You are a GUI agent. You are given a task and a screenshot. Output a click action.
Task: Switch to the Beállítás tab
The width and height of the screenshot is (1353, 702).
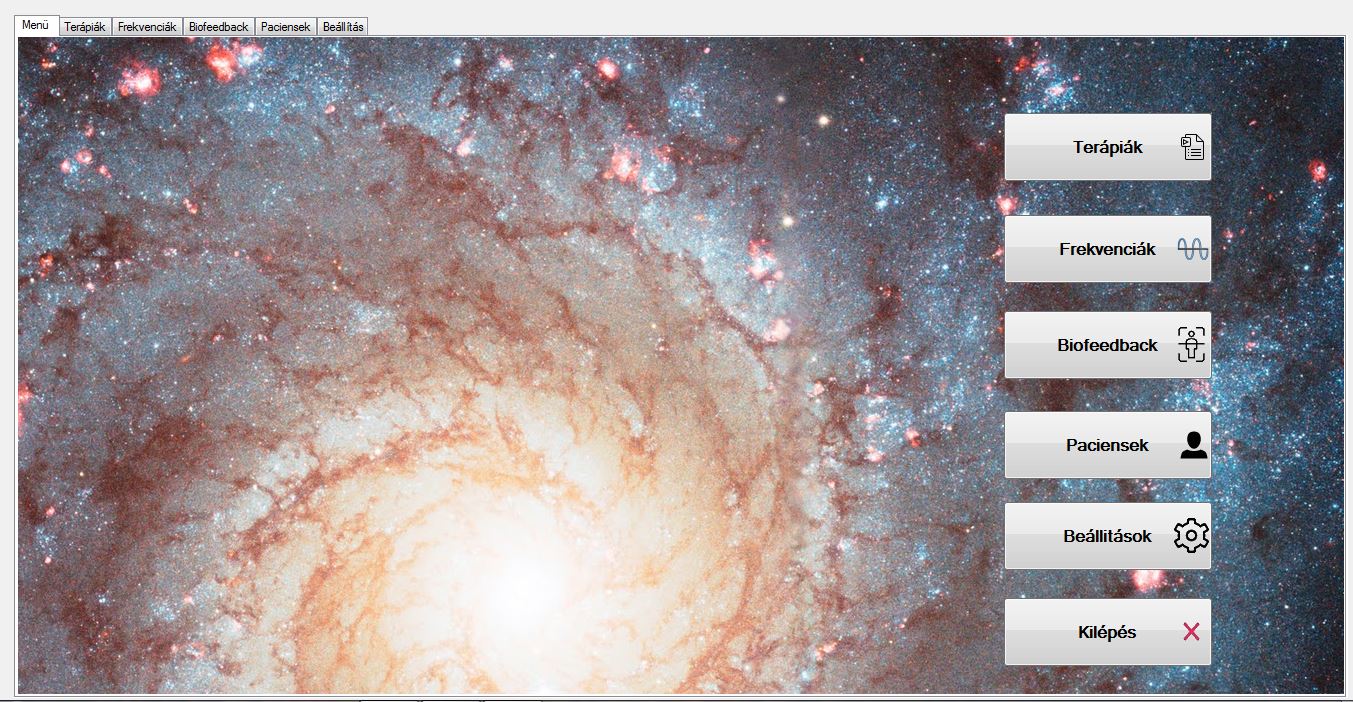(x=343, y=27)
